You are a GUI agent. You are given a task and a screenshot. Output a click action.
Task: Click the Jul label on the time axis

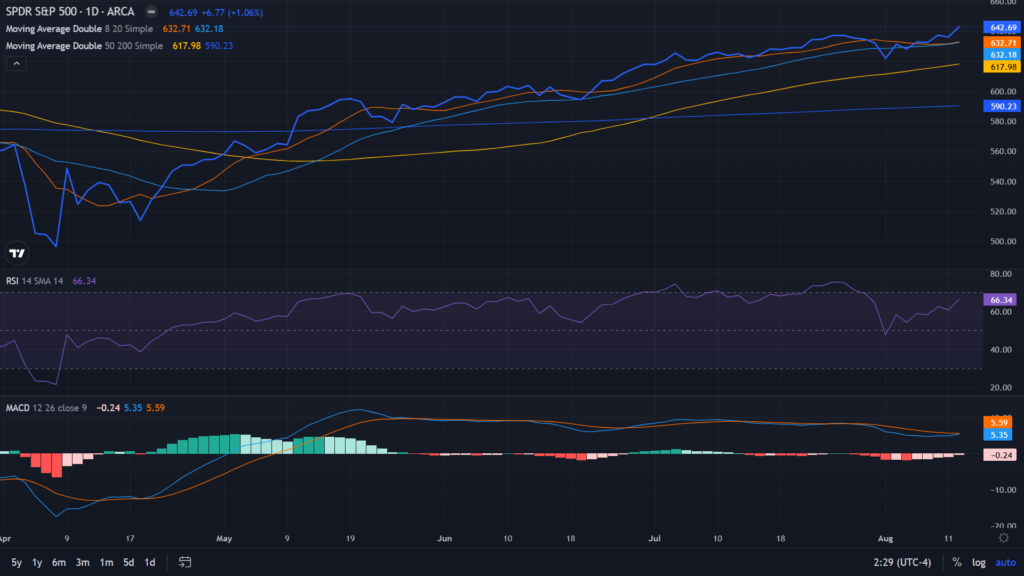click(x=654, y=539)
